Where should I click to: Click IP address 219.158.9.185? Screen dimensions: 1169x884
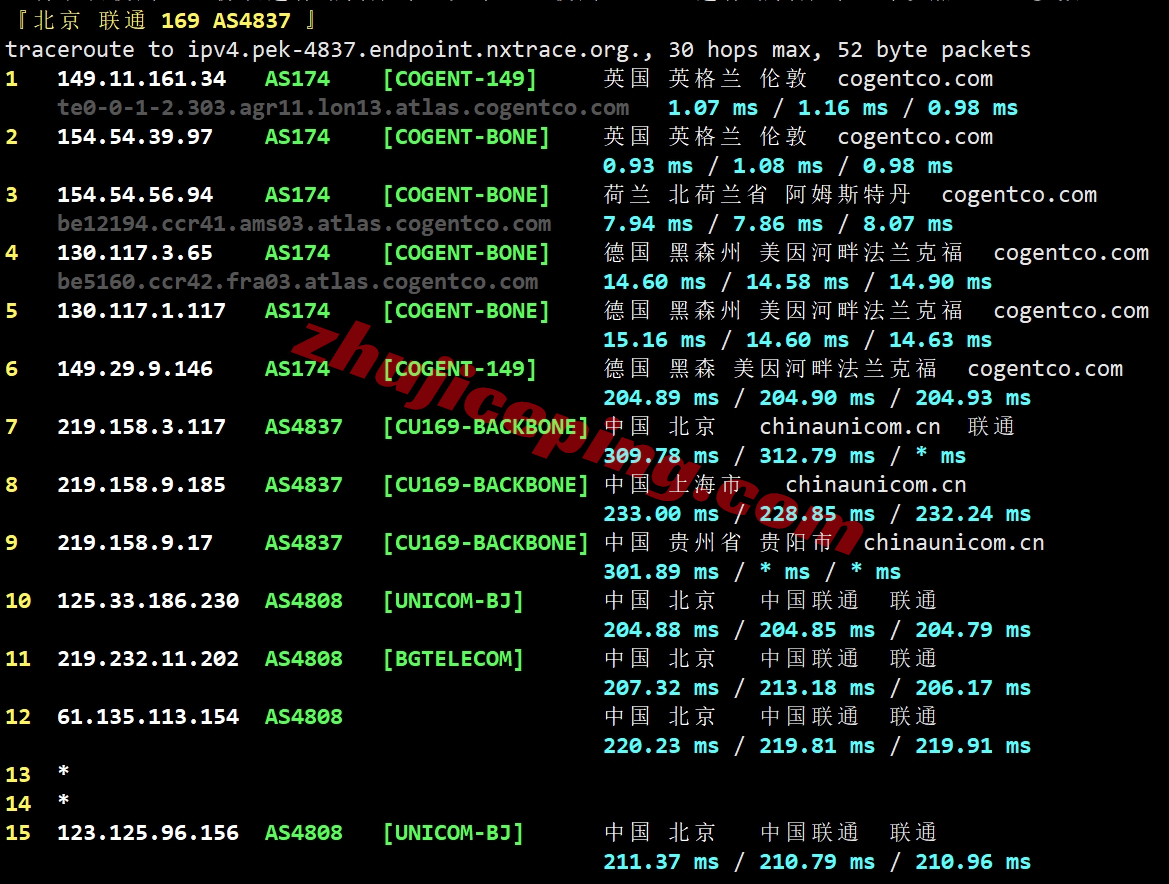142,485
